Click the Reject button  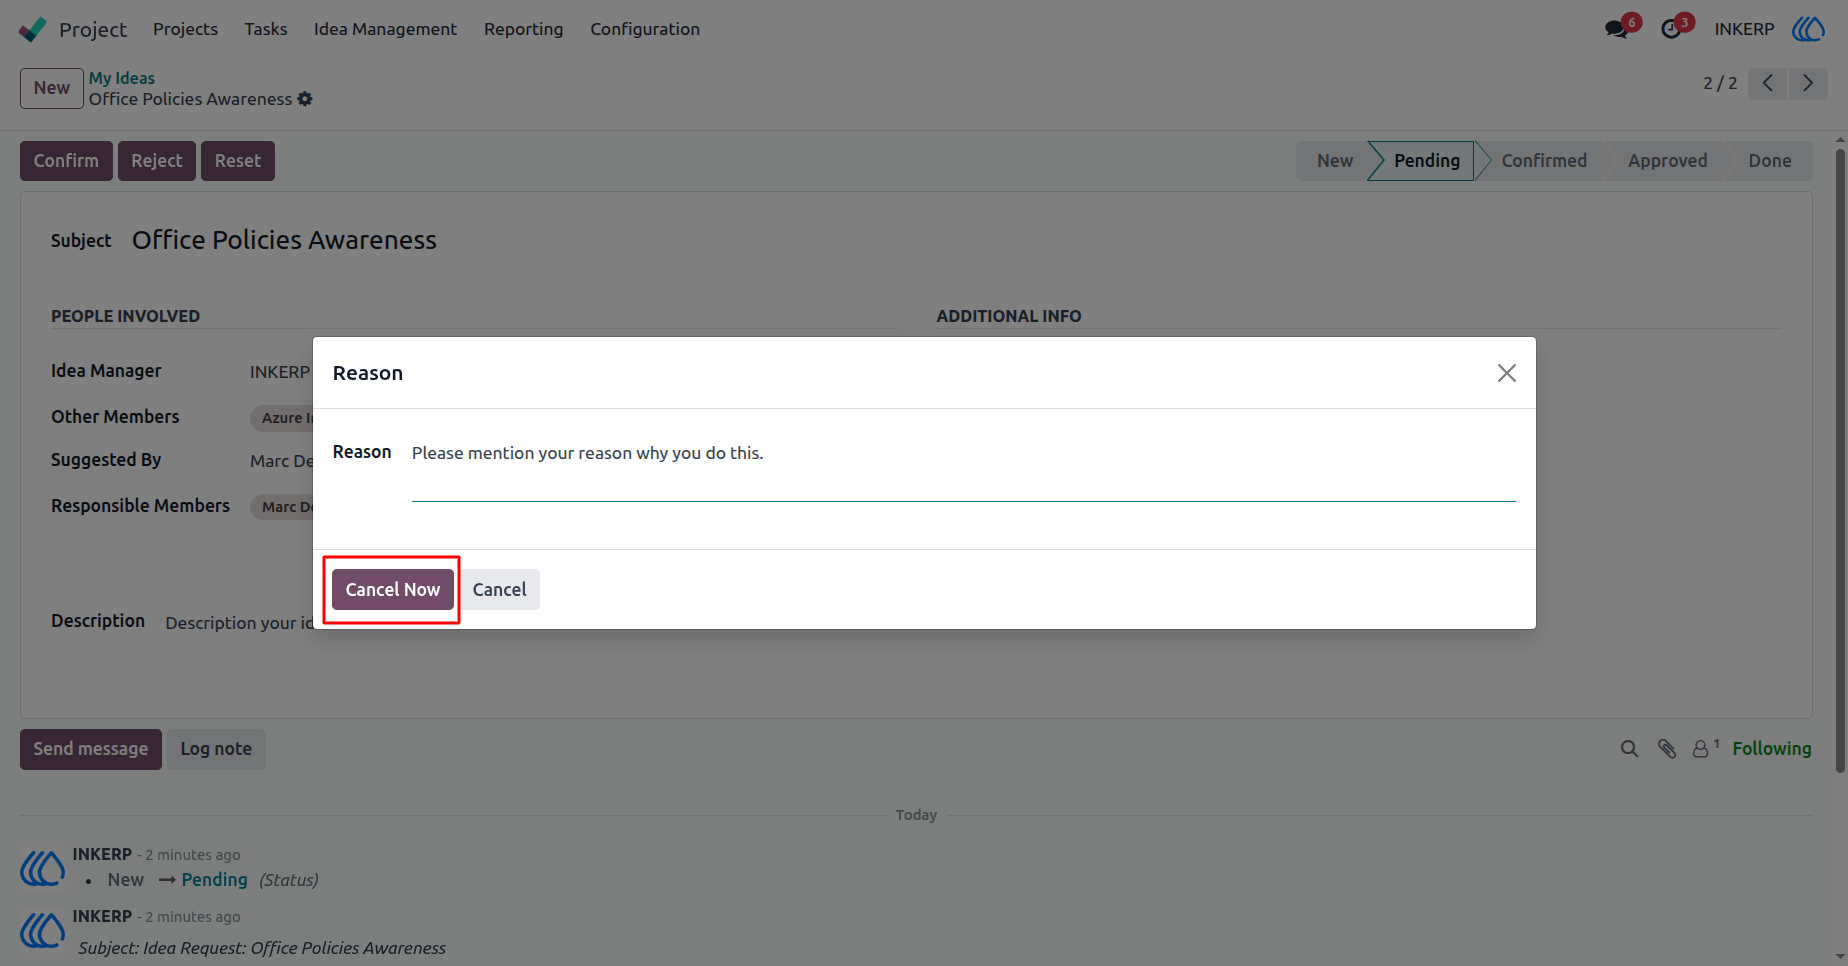157,161
